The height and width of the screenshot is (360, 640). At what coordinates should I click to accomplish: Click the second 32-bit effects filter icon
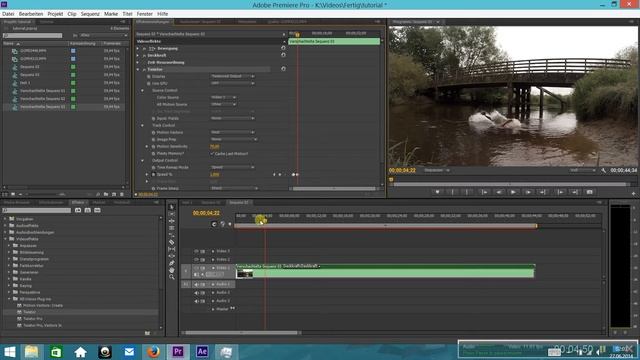87,210
